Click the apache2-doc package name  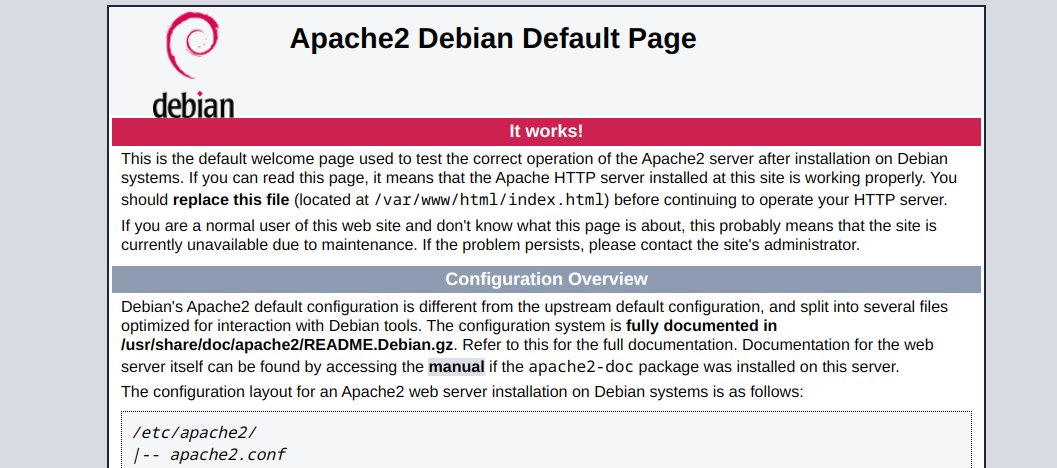tap(583, 368)
